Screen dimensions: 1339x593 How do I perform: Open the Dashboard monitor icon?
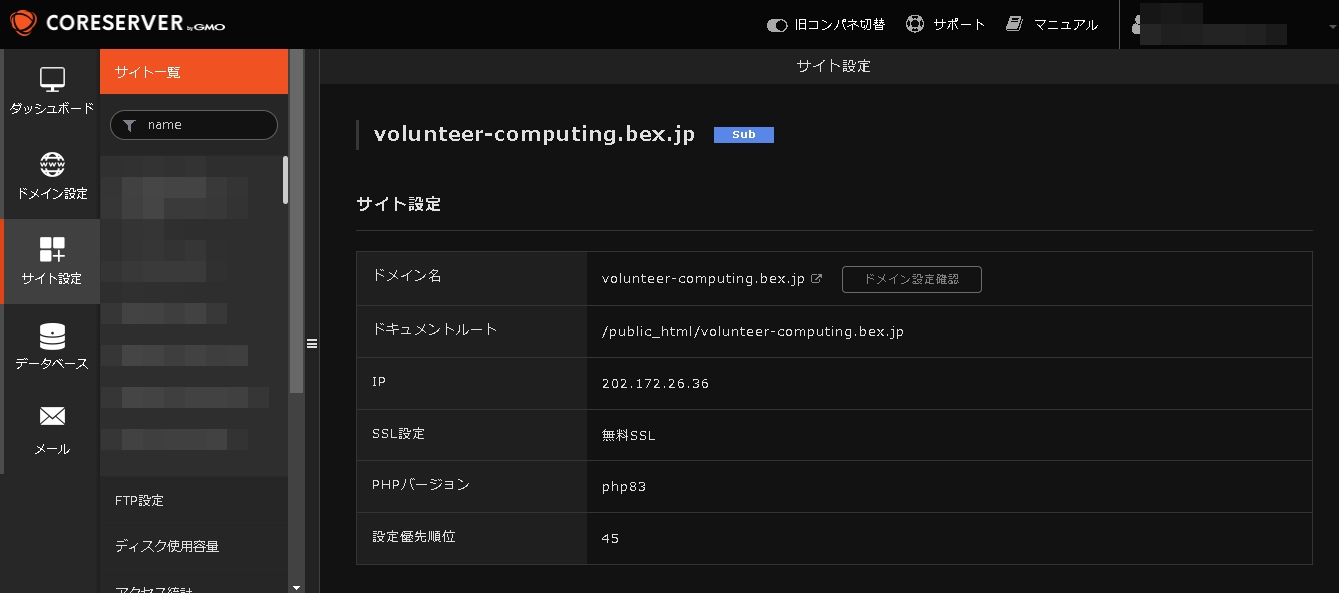[x=52, y=79]
